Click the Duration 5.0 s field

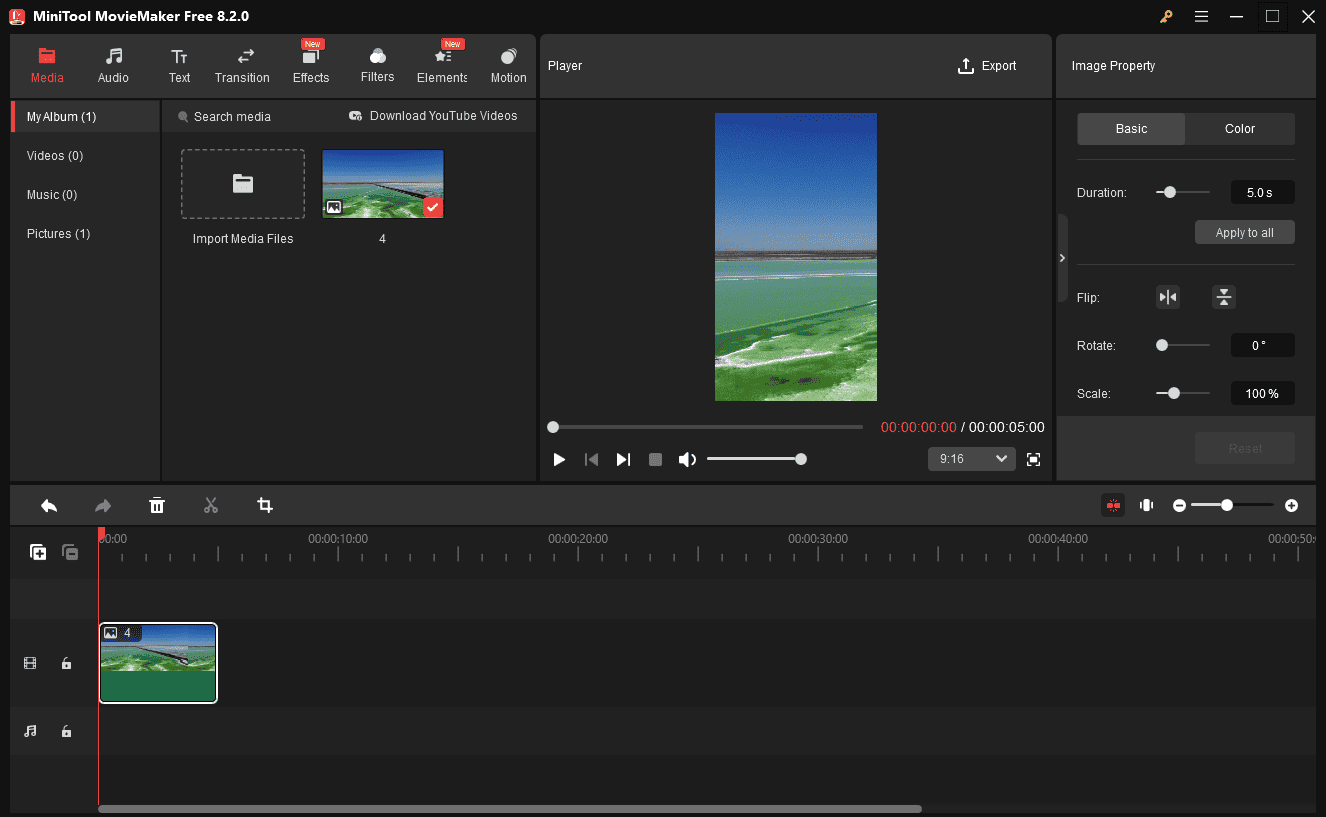tap(1263, 192)
